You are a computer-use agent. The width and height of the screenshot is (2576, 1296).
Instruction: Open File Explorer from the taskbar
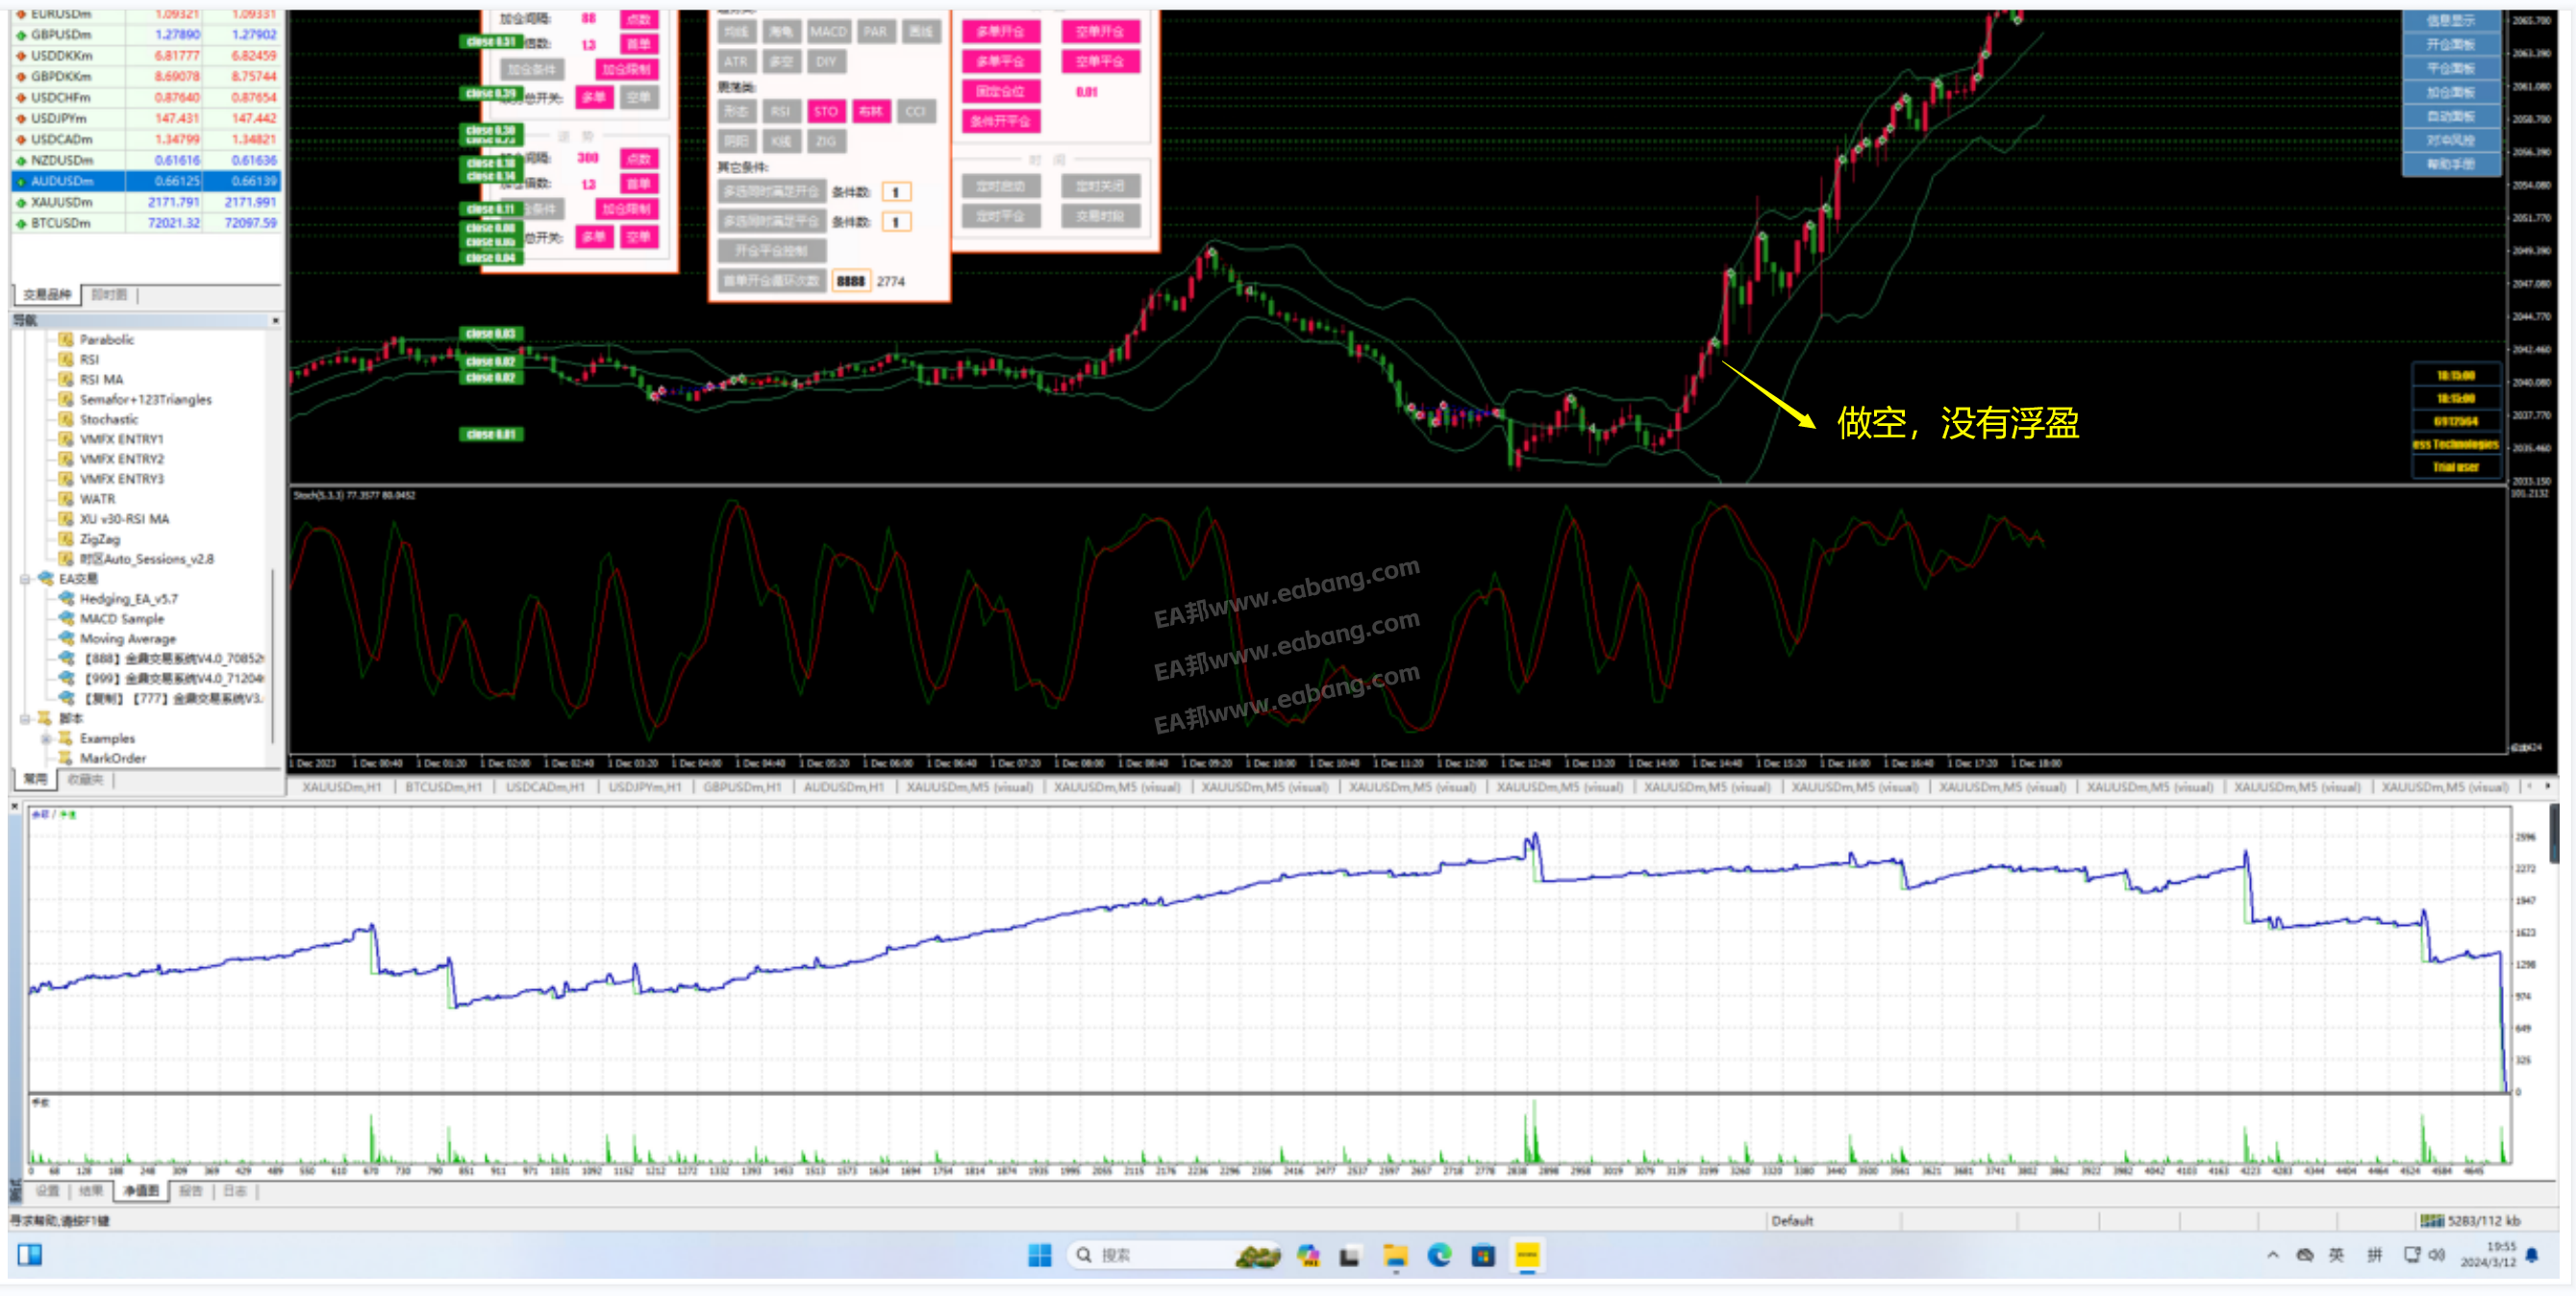1395,1256
